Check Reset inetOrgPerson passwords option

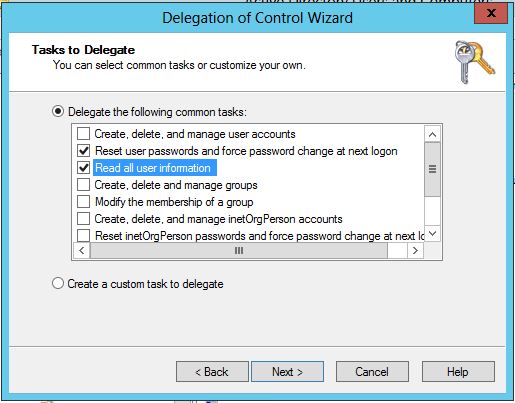(x=83, y=235)
